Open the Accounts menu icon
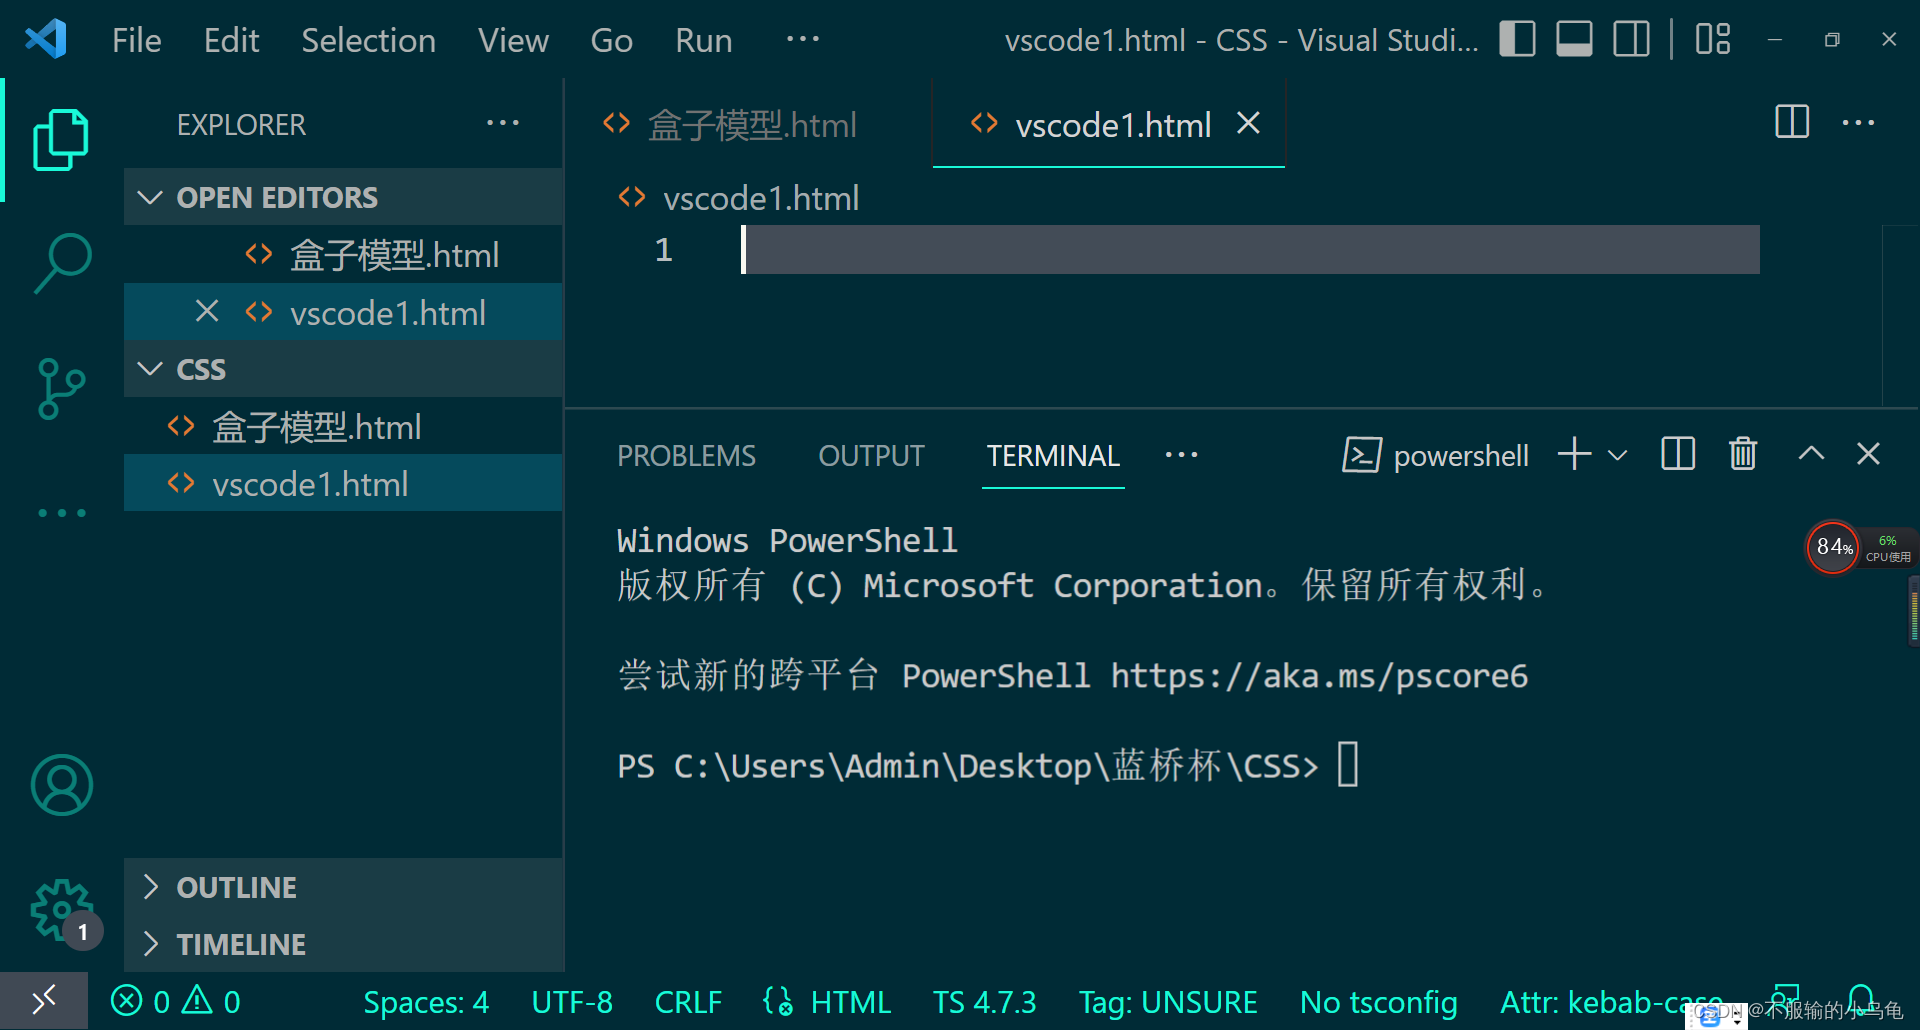Image resolution: width=1920 pixels, height=1030 pixels. 62,785
